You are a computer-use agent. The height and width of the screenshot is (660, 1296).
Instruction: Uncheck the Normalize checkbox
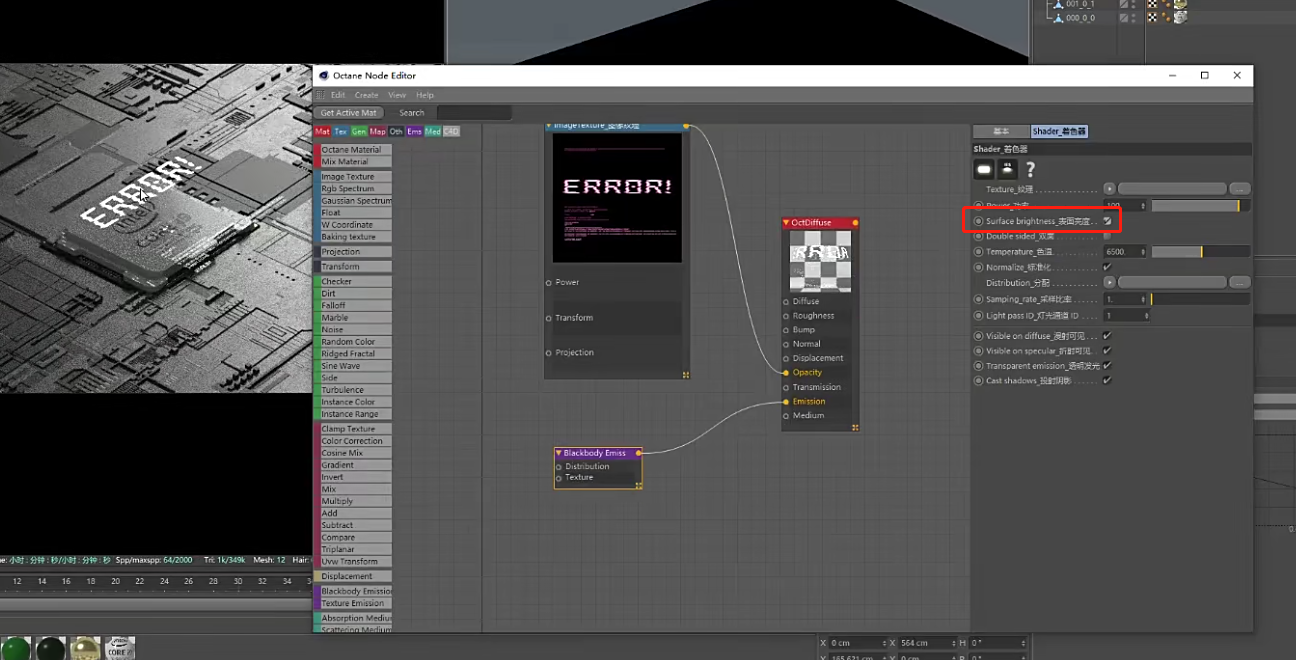click(x=1107, y=268)
